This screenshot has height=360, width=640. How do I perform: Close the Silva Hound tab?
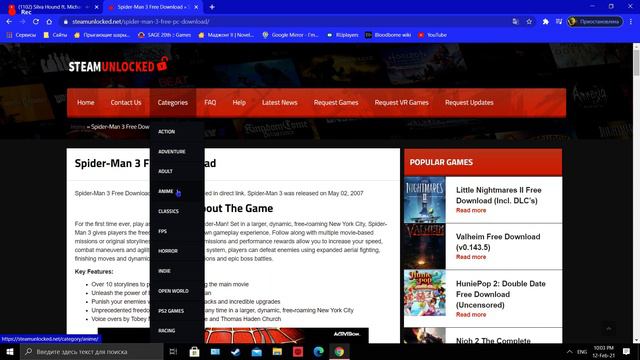(96, 7)
